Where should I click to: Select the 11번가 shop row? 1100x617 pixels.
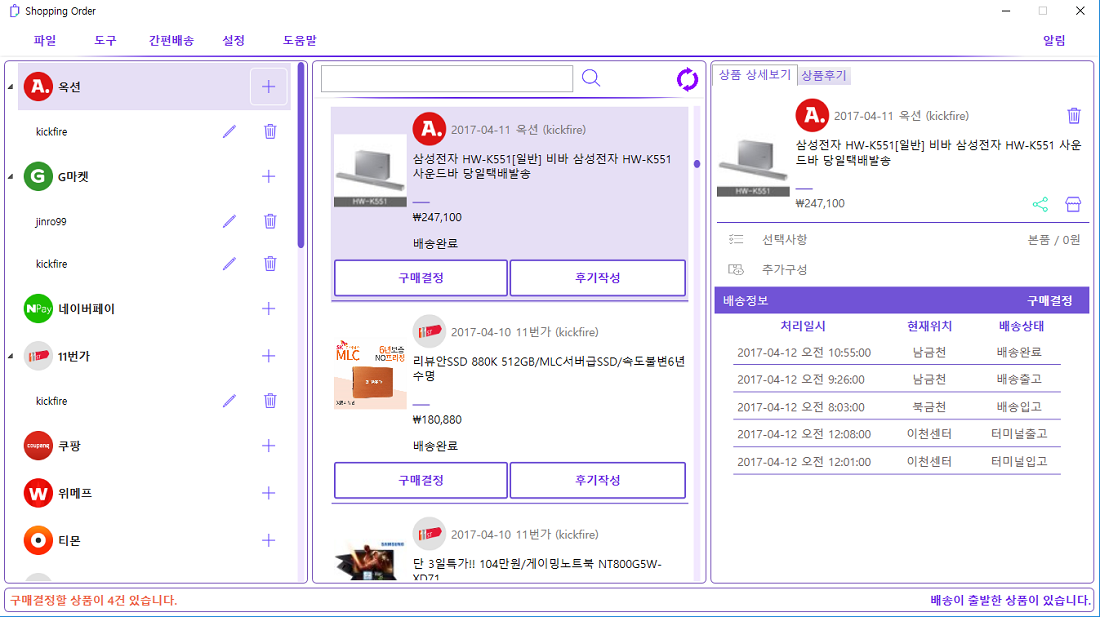[x=154, y=356]
